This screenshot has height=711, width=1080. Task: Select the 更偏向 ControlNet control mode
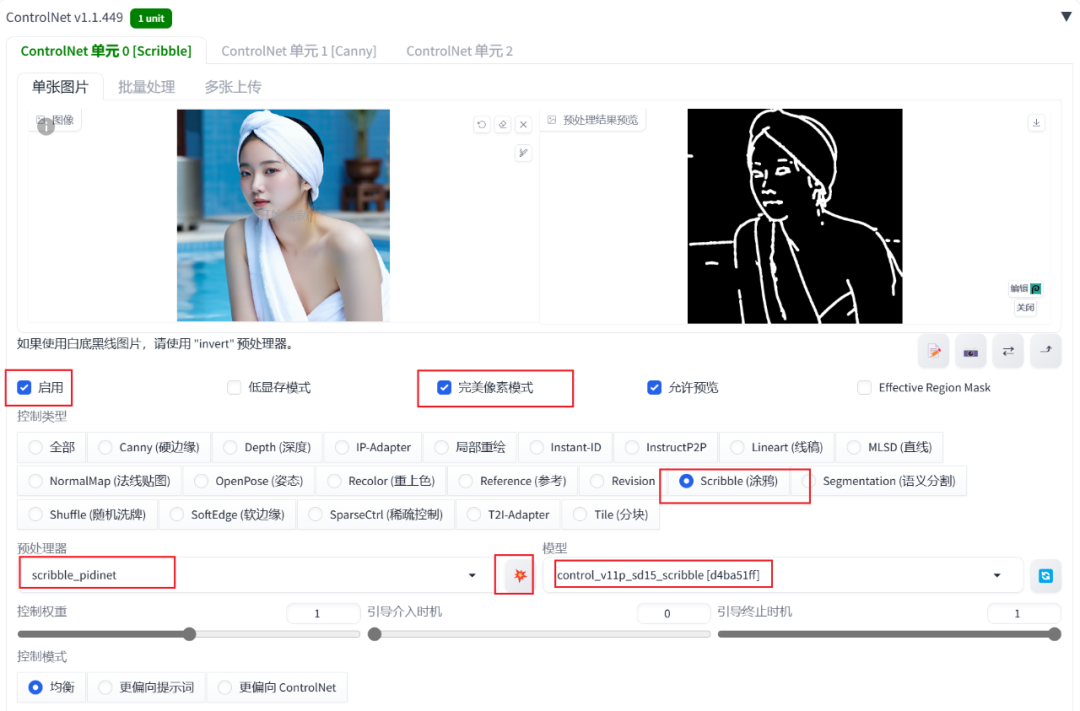pyautogui.click(x=277, y=687)
